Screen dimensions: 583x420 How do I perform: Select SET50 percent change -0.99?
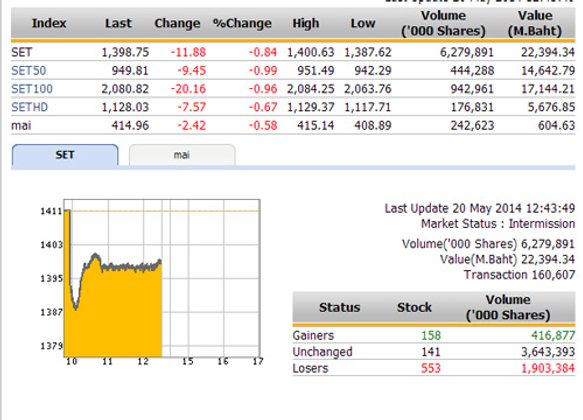point(263,70)
